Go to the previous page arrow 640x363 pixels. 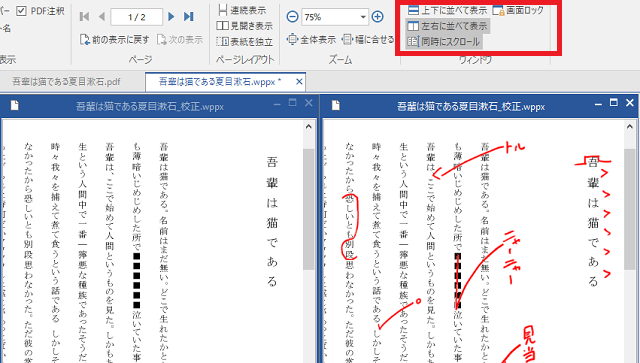click(102, 16)
